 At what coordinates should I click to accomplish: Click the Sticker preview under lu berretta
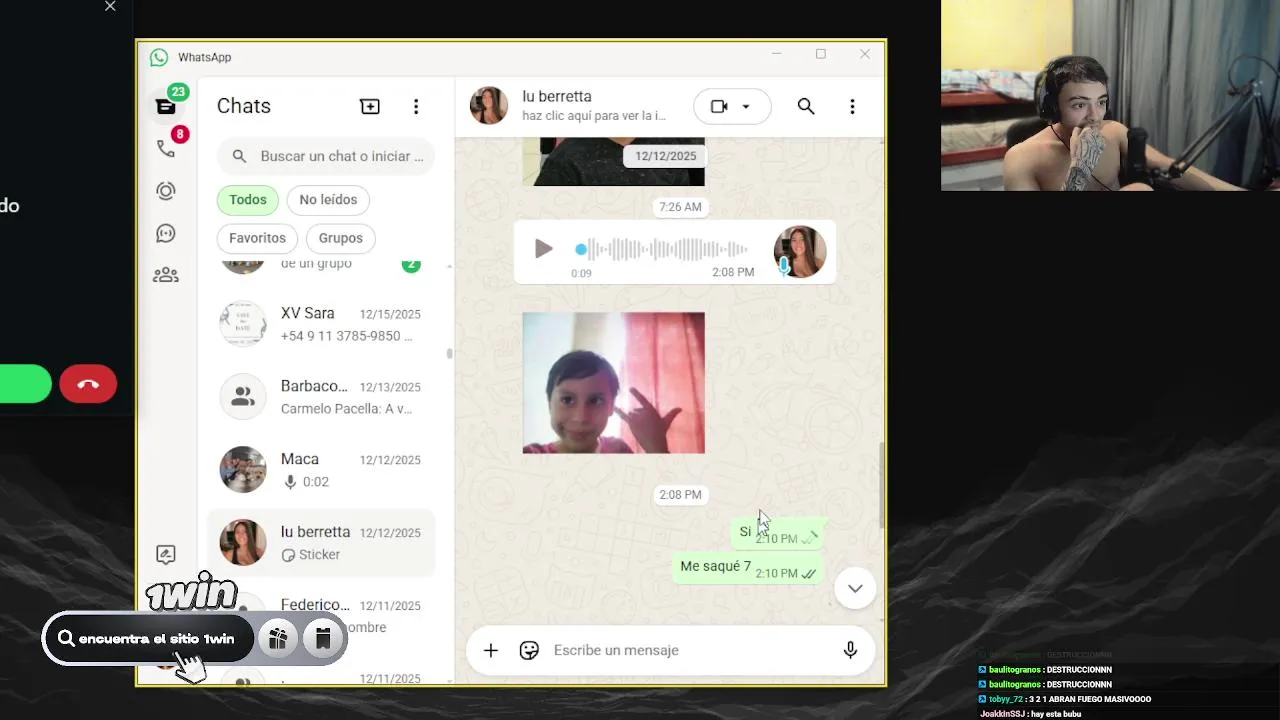(311, 555)
